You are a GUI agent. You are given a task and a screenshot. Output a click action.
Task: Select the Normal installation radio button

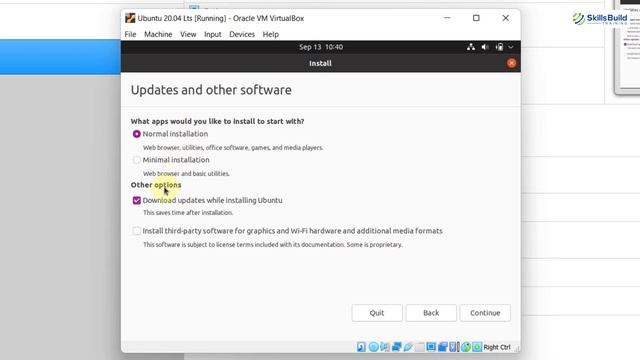tap(137, 134)
